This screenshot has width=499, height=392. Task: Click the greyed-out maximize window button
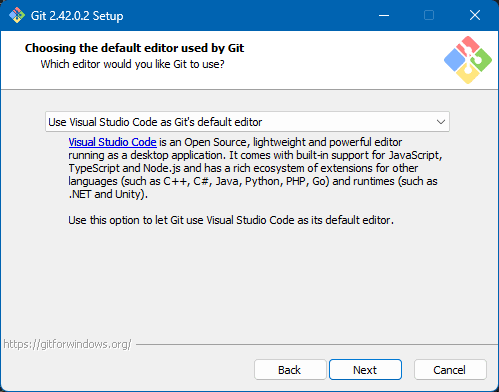click(429, 15)
